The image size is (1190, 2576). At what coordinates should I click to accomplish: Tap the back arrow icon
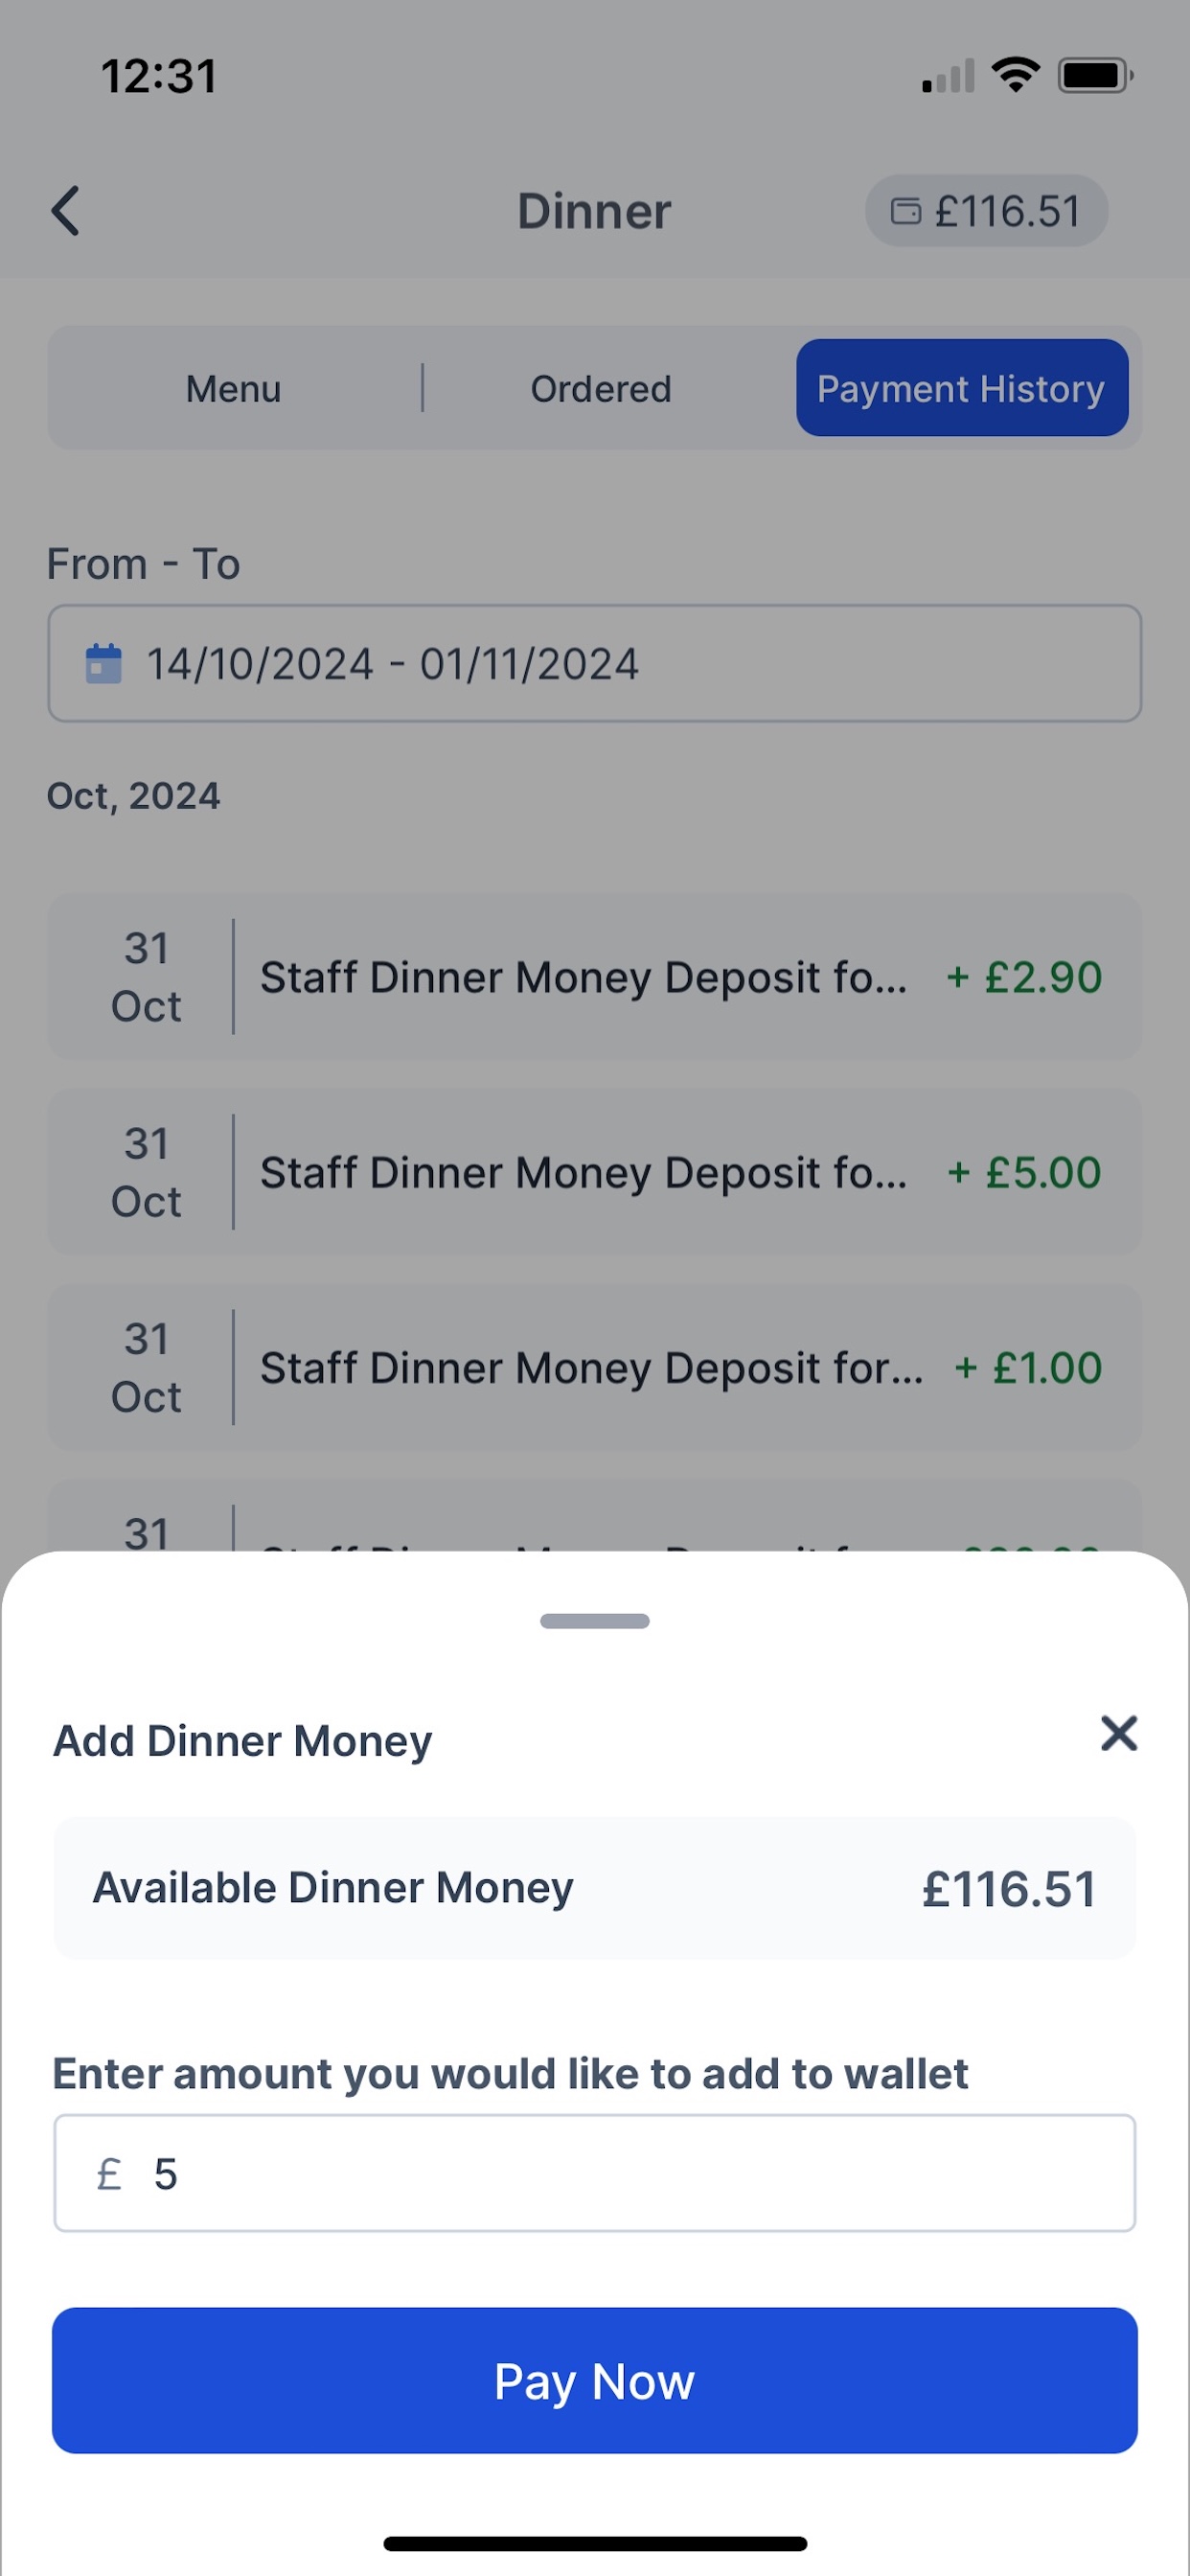pyautogui.click(x=66, y=211)
